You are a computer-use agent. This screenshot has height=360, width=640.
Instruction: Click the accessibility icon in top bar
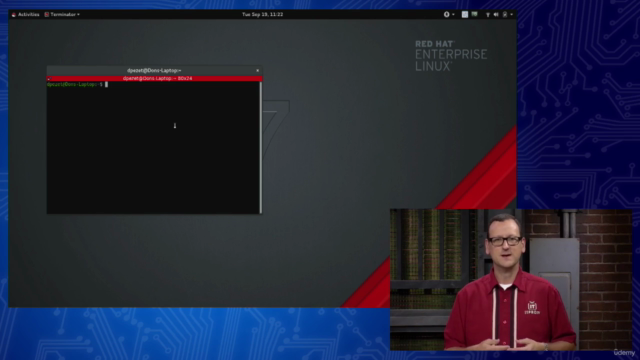click(447, 14)
